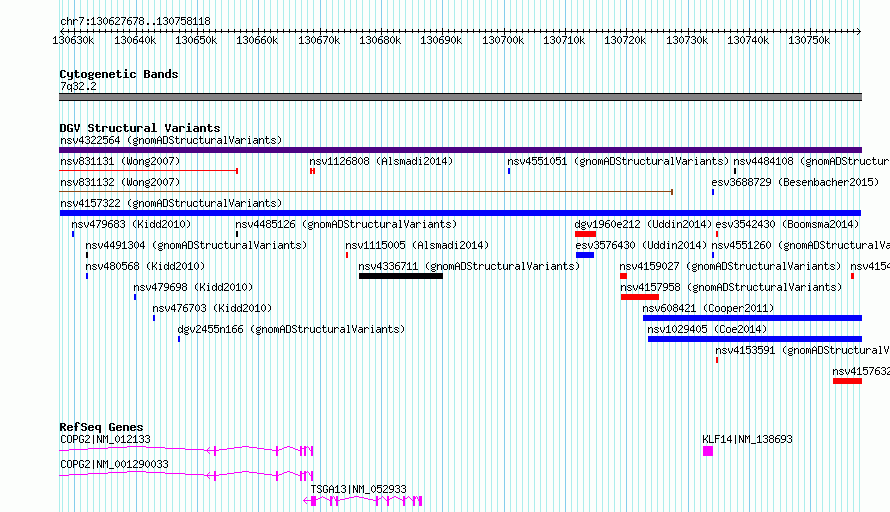
Task: Open the TSGA13|NM_052933 gene label
Action: [x=358, y=489]
